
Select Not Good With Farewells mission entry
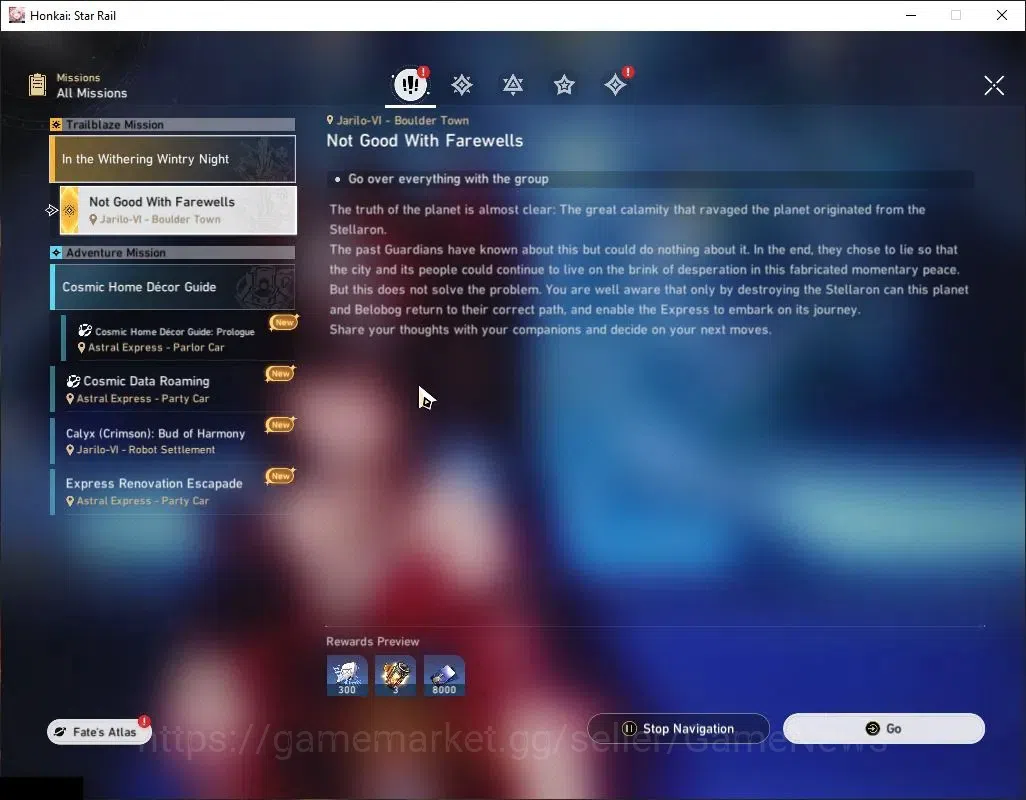[x=178, y=210]
